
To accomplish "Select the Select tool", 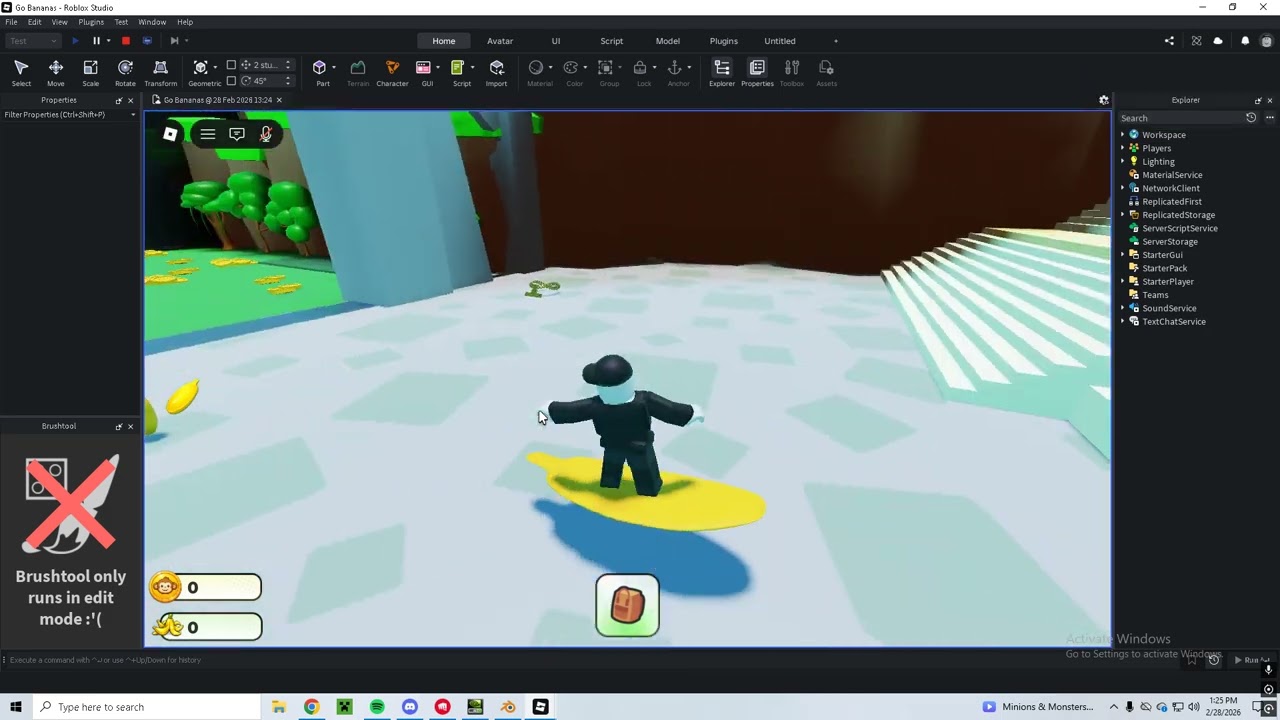I will 21,72.
